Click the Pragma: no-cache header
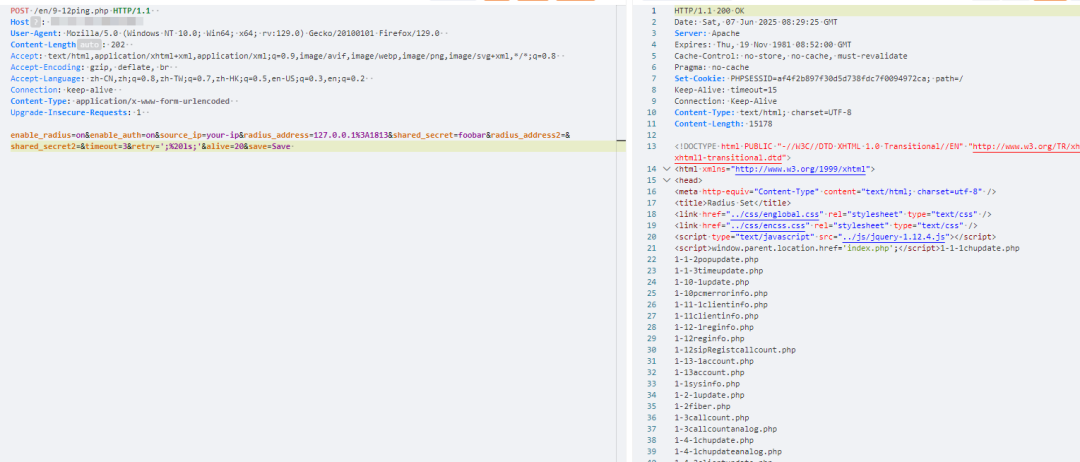 pyautogui.click(x=710, y=67)
